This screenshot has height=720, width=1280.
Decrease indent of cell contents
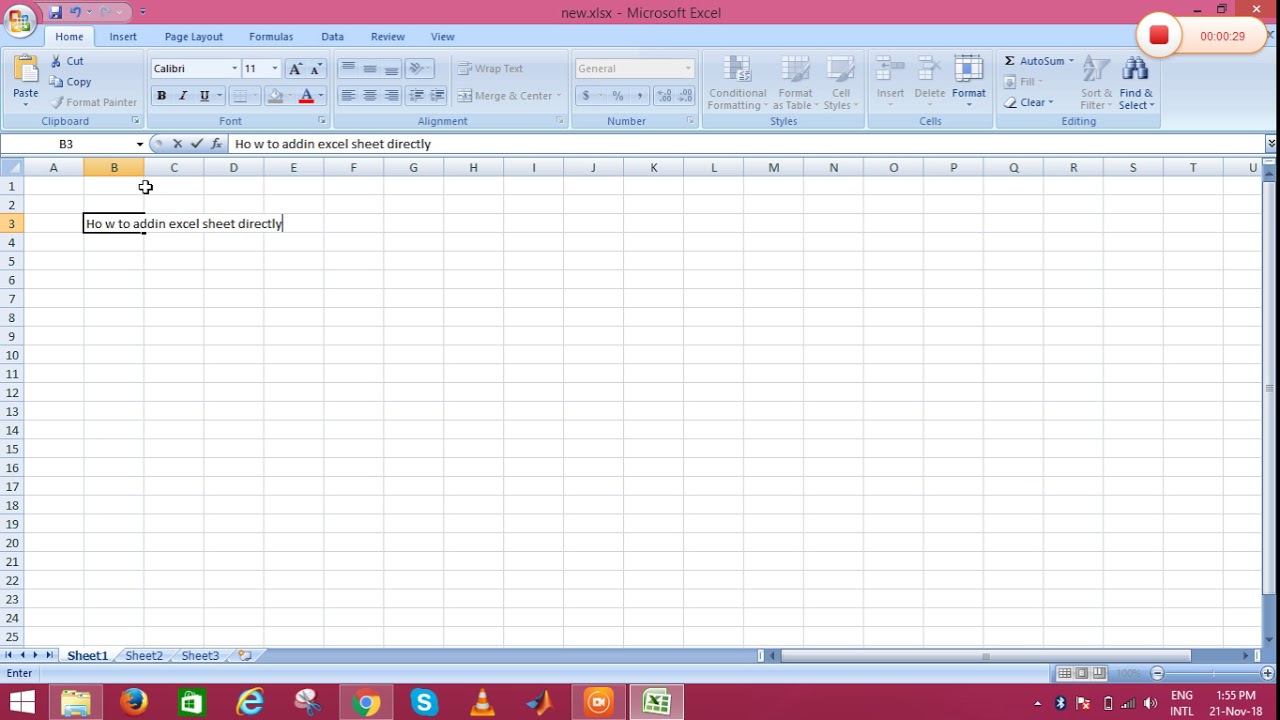pyautogui.click(x=416, y=95)
